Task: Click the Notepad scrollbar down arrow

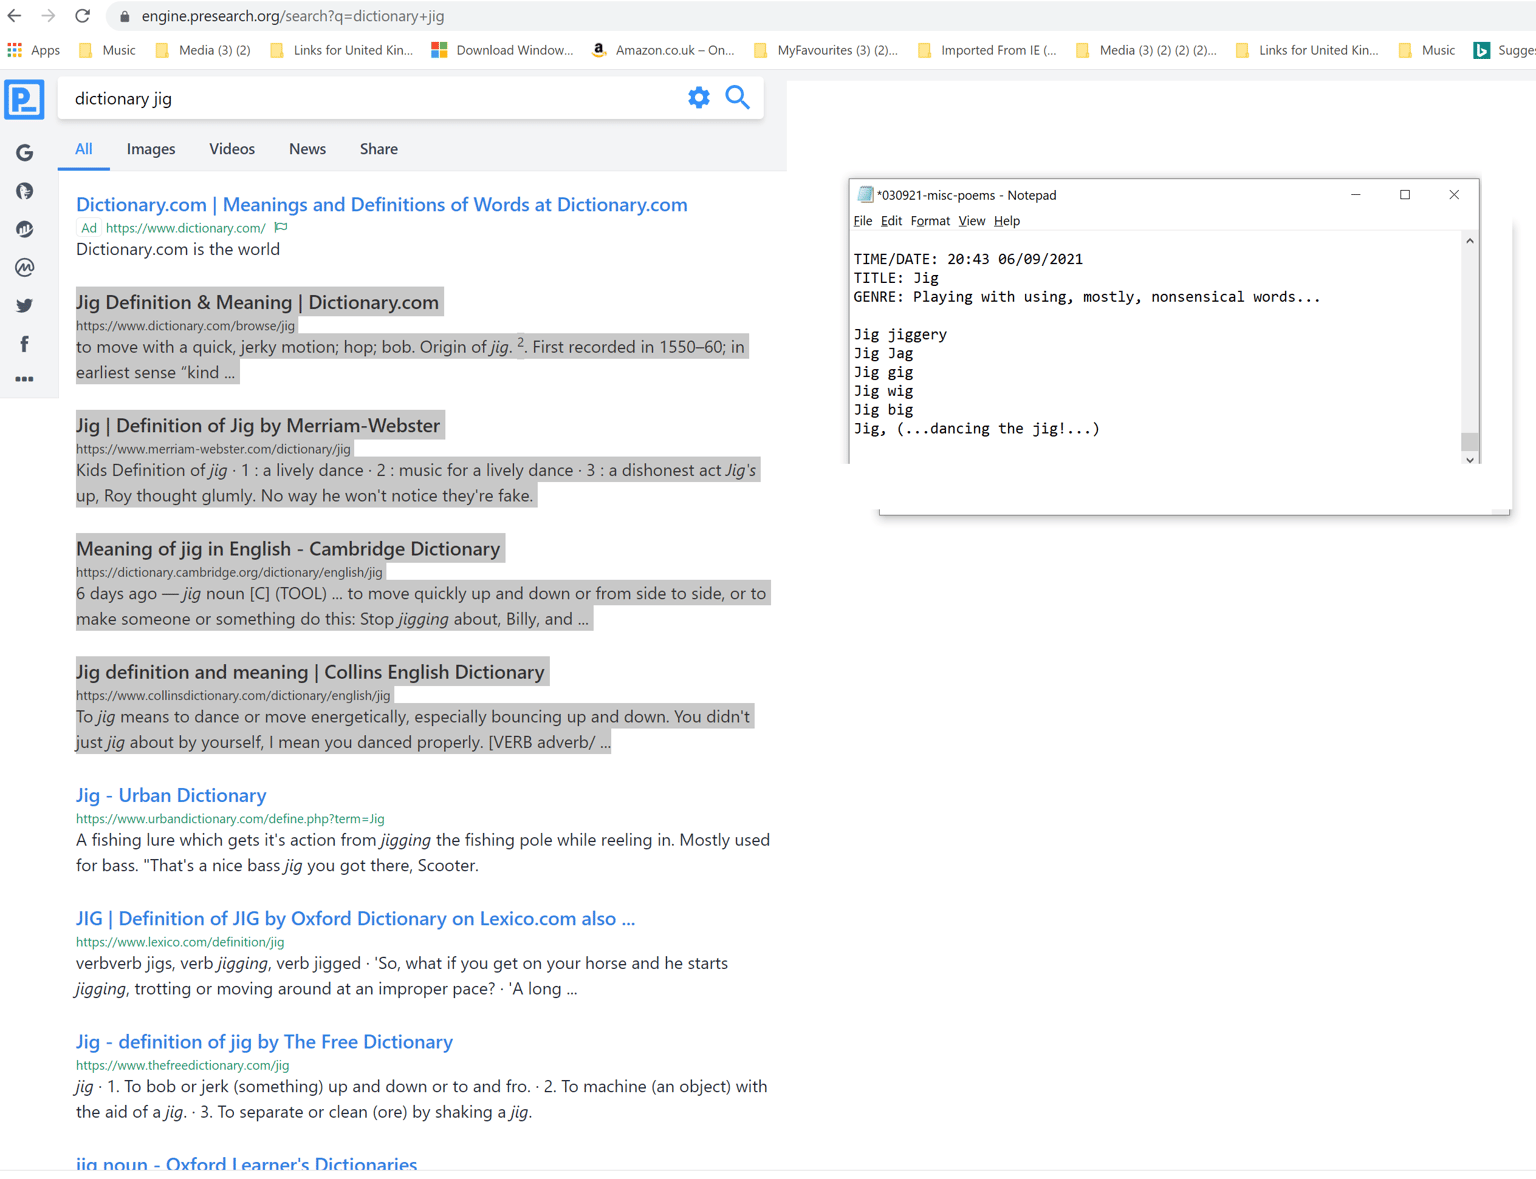Action: [x=1470, y=460]
